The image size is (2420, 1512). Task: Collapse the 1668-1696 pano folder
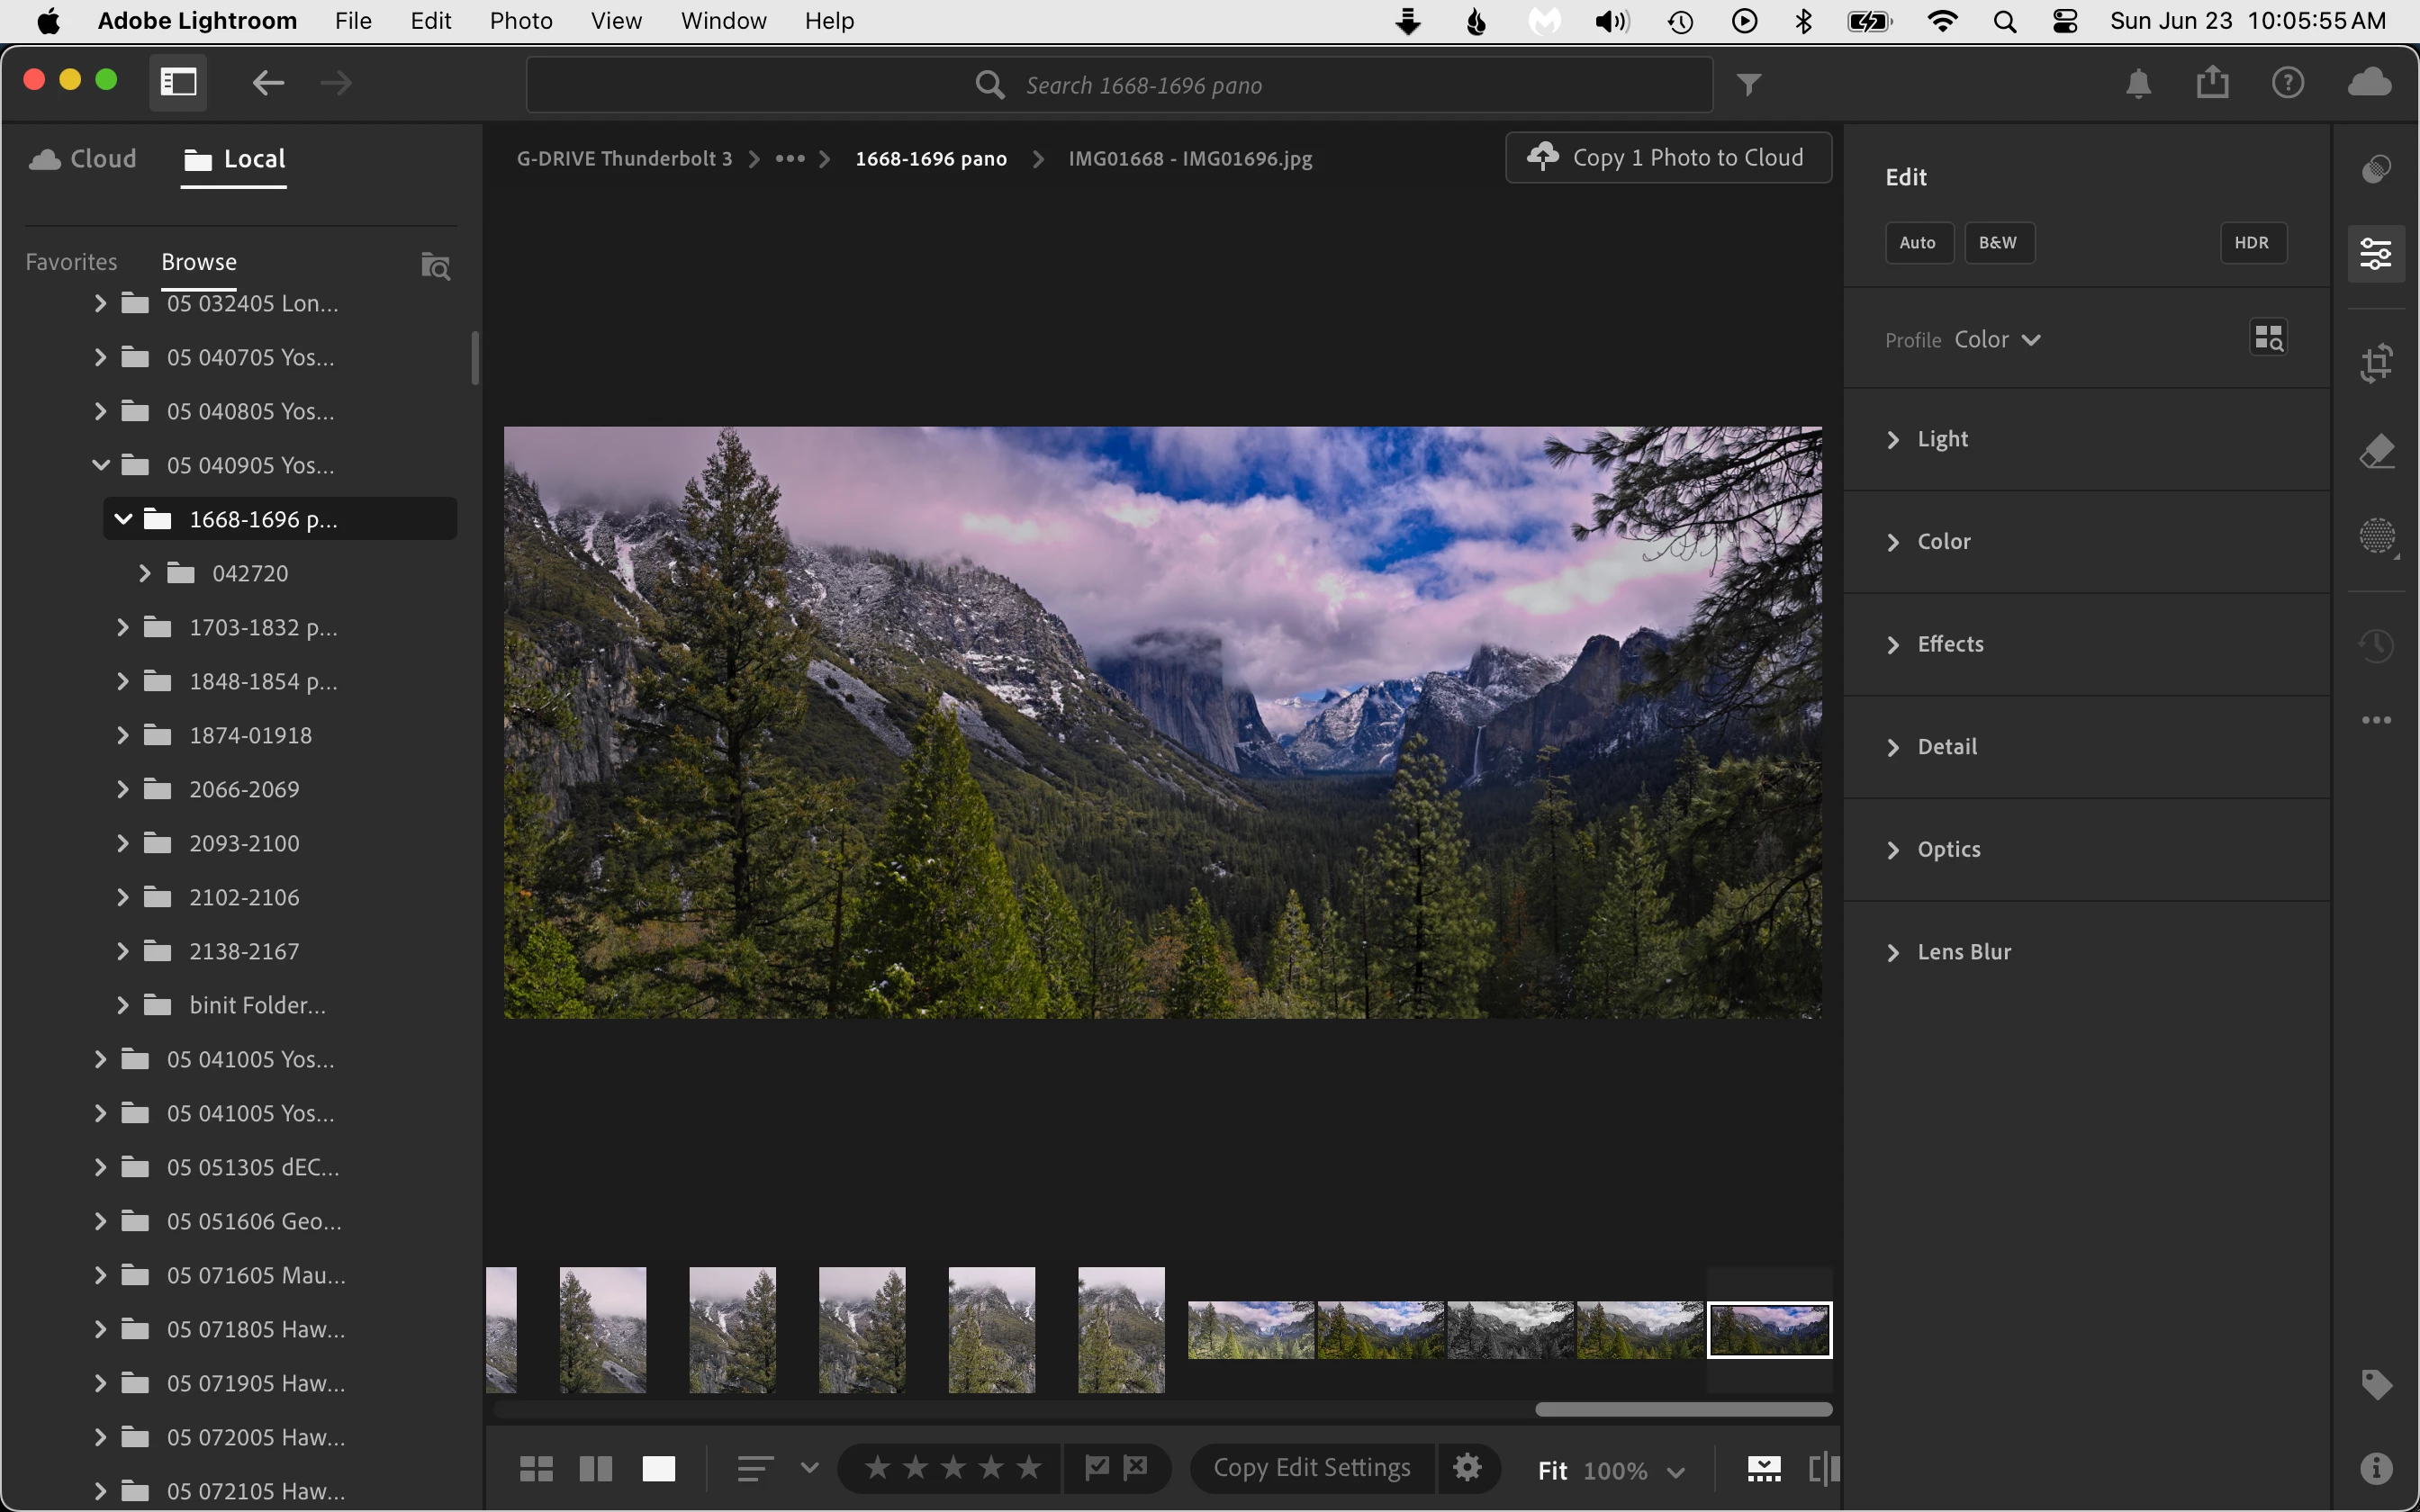pyautogui.click(x=123, y=519)
